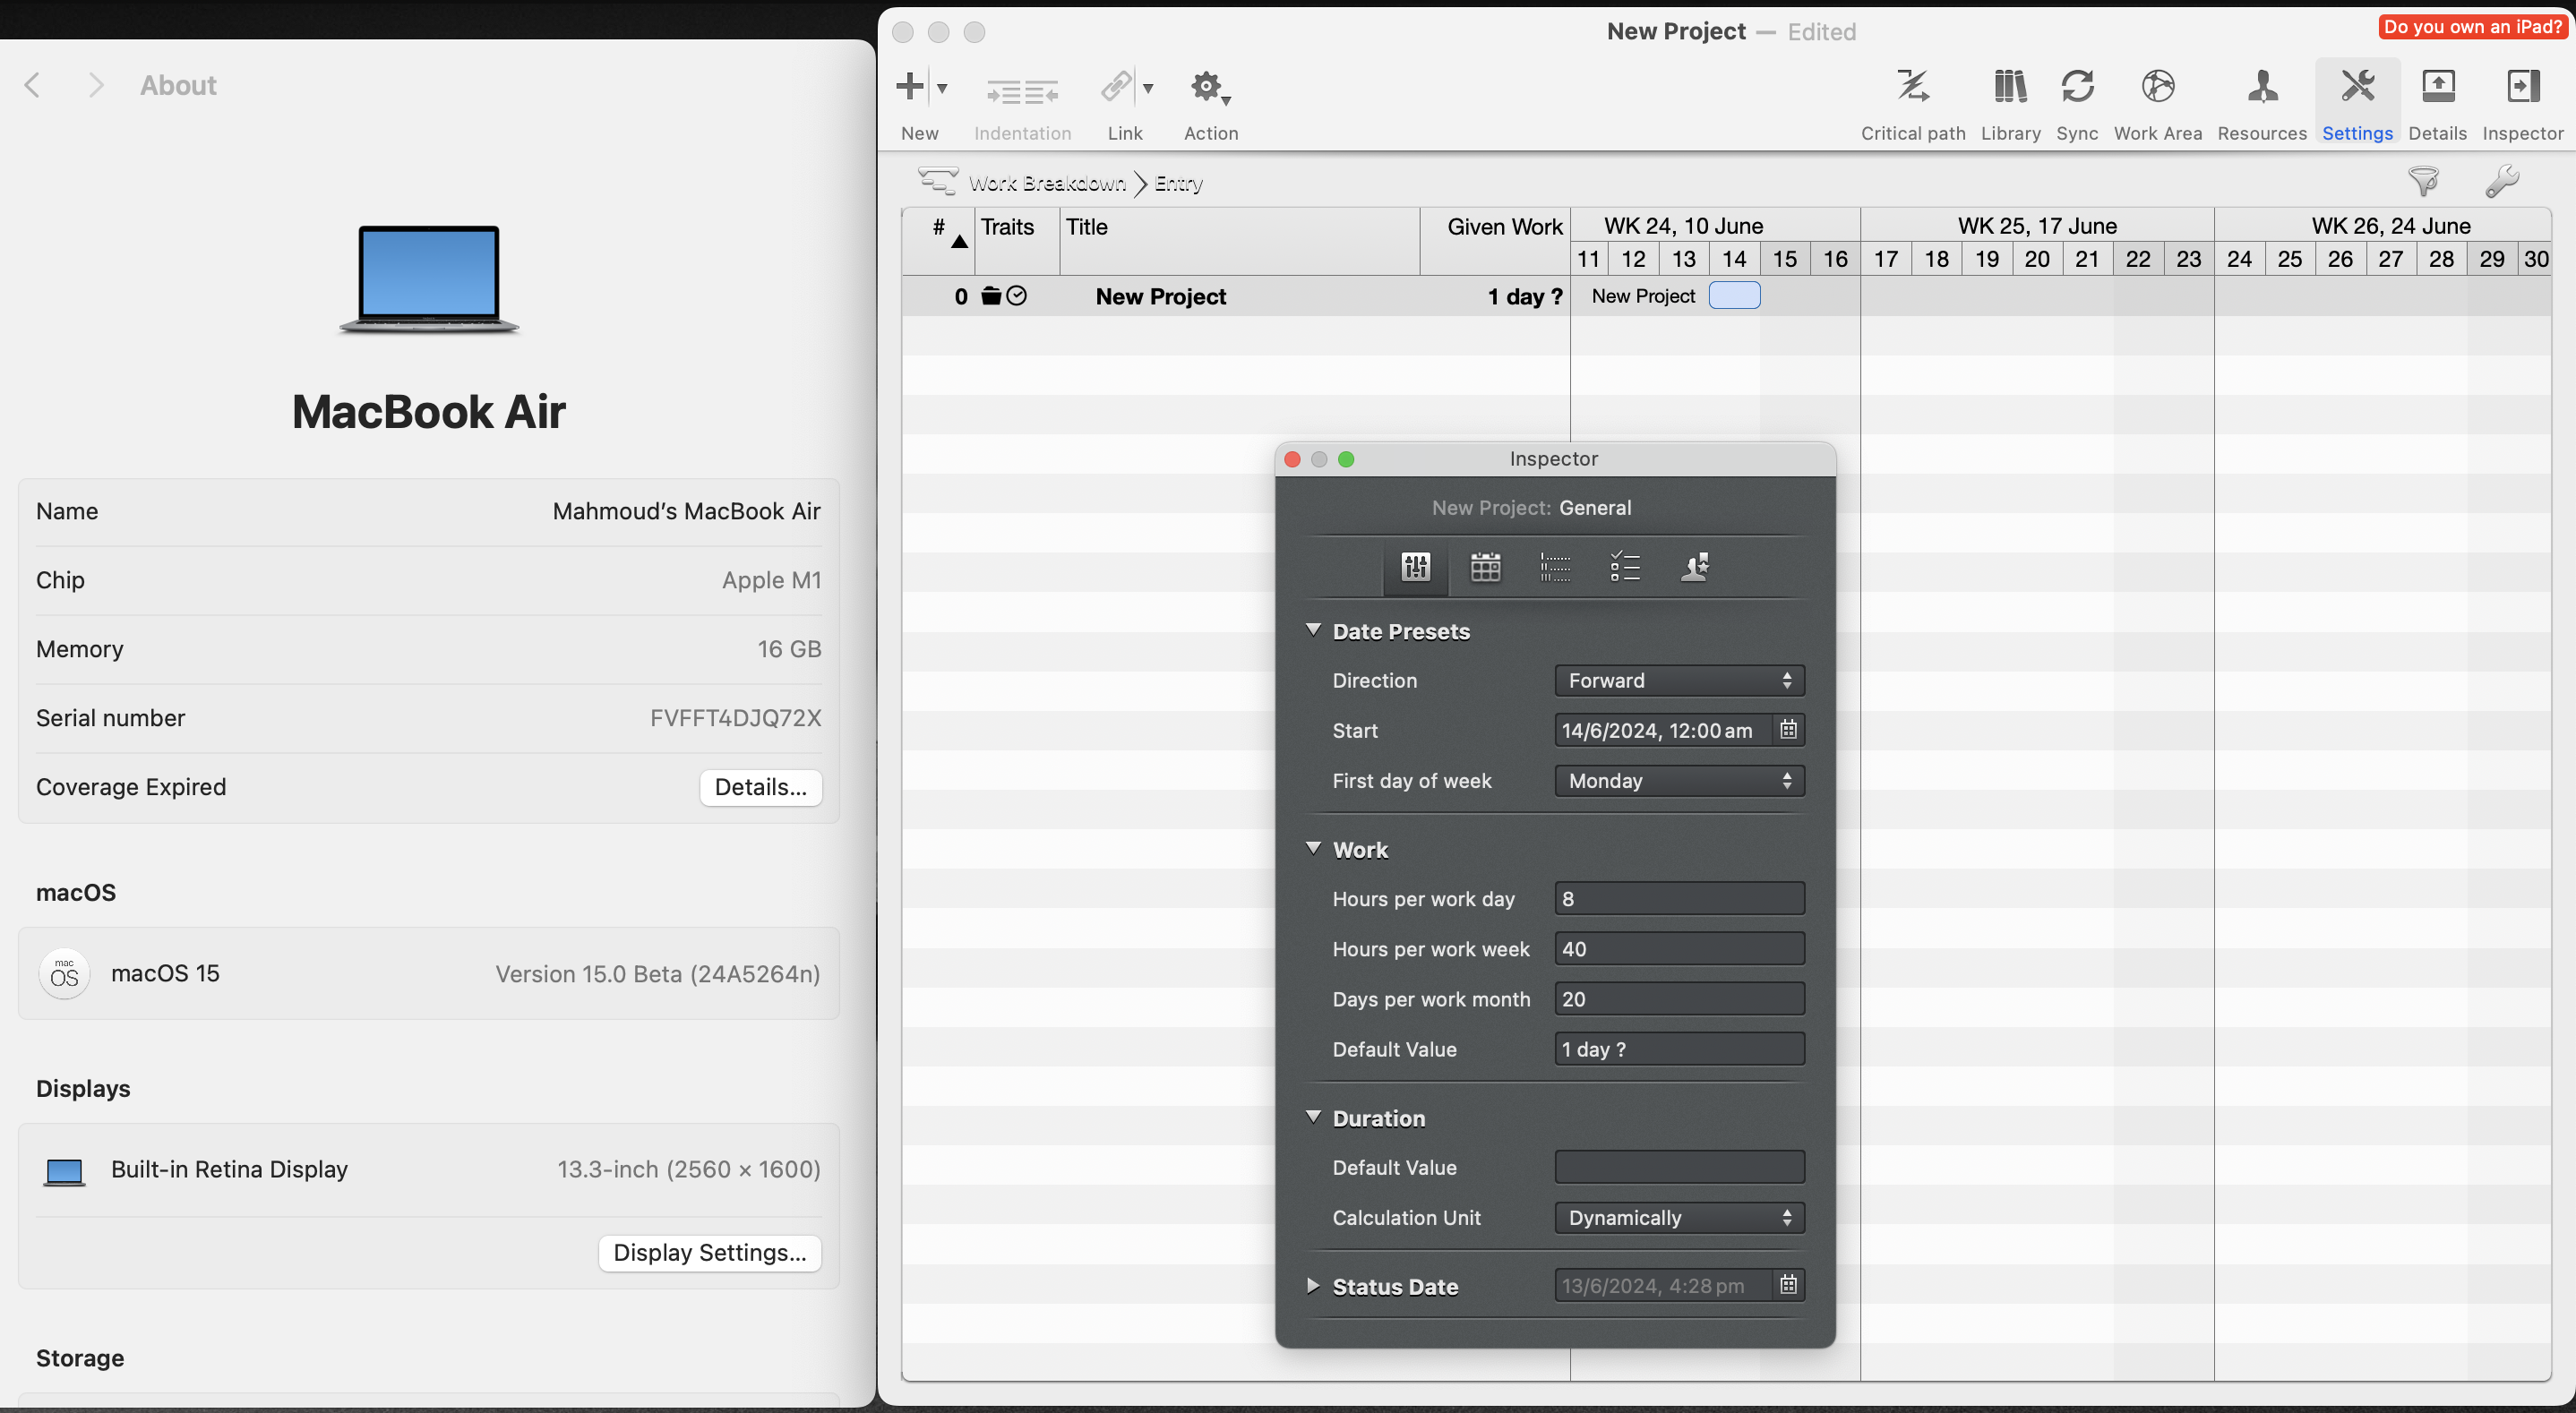2576x1413 pixels.
Task: Open the Resources view
Action: coord(2262,87)
